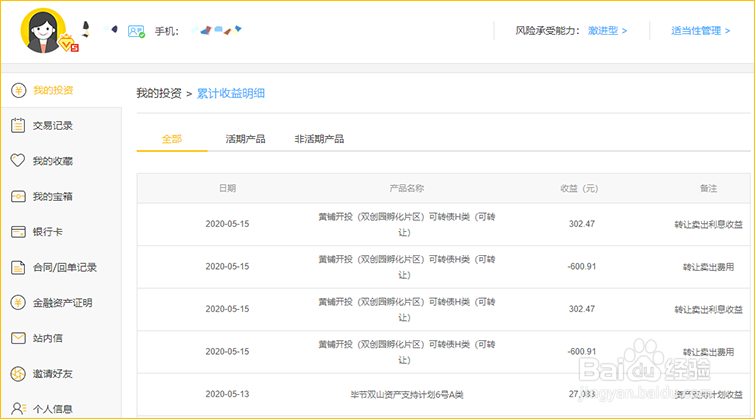Click the 合同/回单记录 document icon
Screen dimensions: 755x419
point(18,267)
